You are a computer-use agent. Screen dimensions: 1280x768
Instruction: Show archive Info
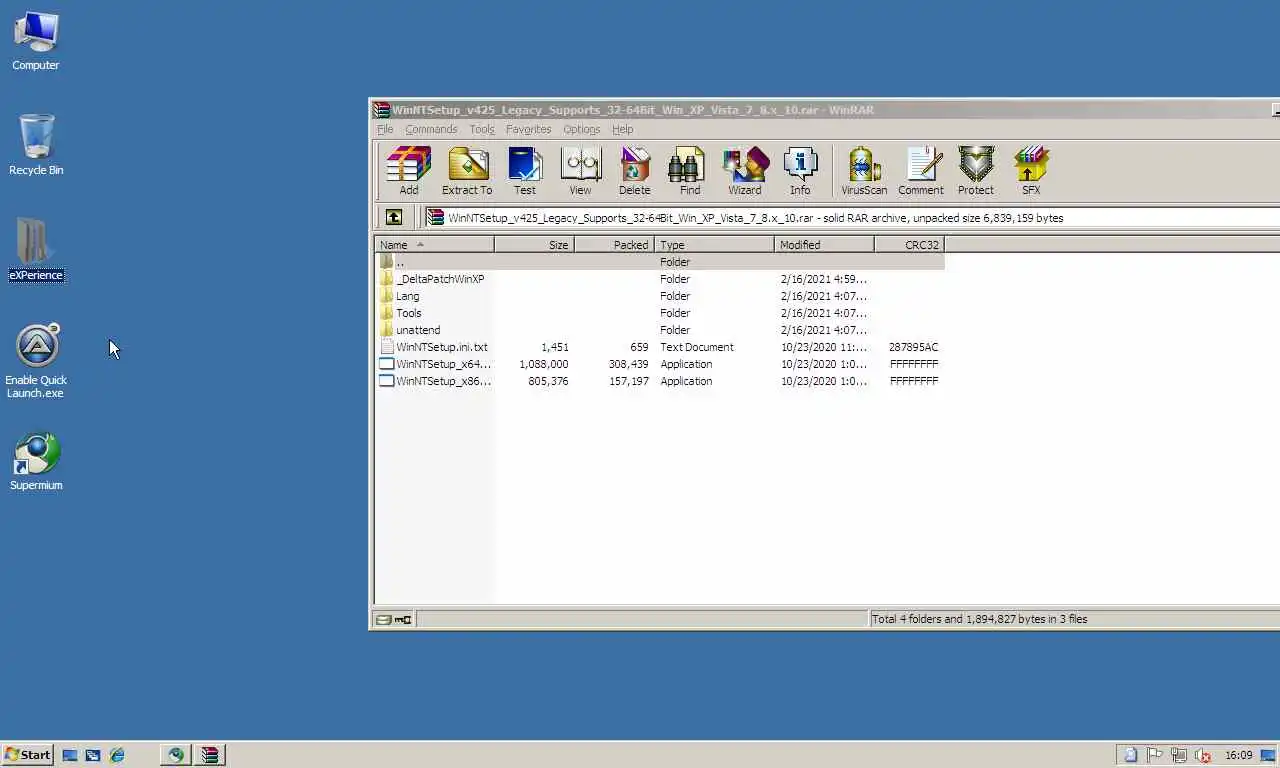point(800,171)
